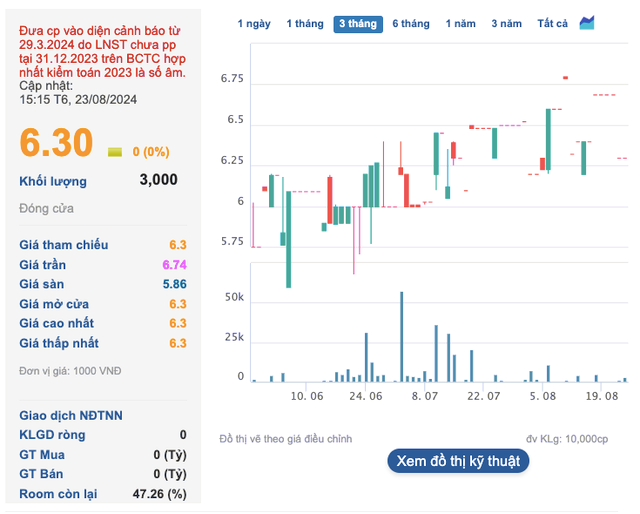Select the 3 năm time range
This screenshot has width=640, height=514.
pyautogui.click(x=507, y=23)
